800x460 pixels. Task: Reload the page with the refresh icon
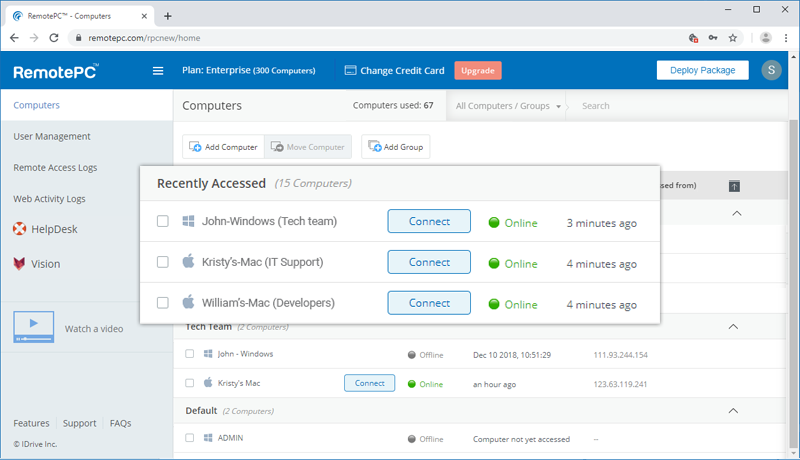54,38
